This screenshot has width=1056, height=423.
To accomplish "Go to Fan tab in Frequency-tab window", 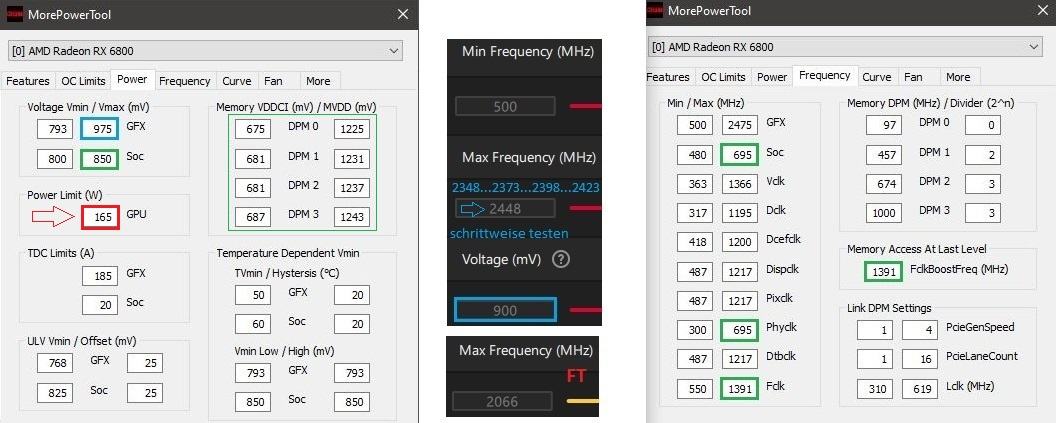I will 913,77.
